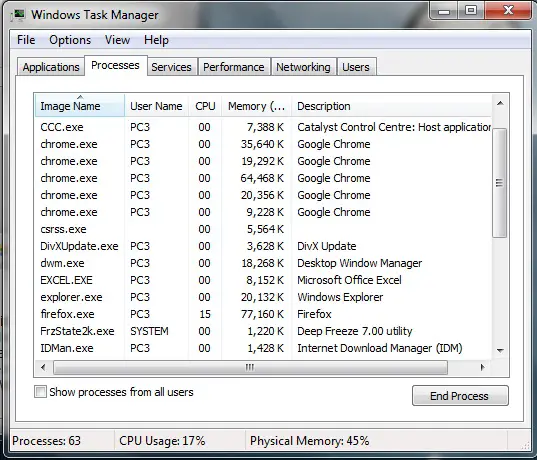
Task: Click the vertical scrollbar up arrow
Action: tap(500, 103)
